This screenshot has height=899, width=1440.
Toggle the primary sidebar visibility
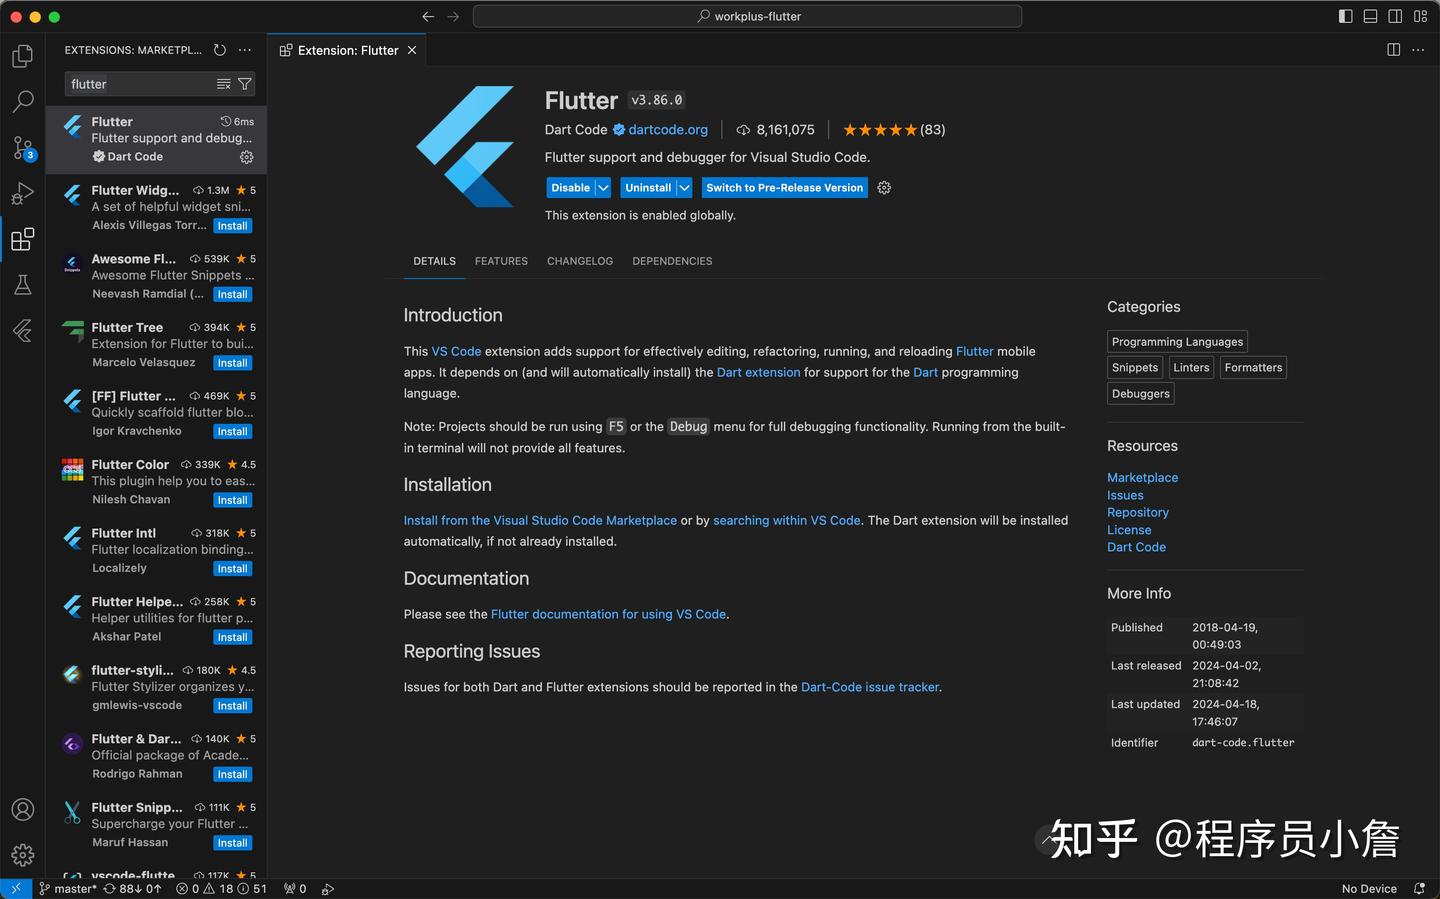pos(1345,16)
